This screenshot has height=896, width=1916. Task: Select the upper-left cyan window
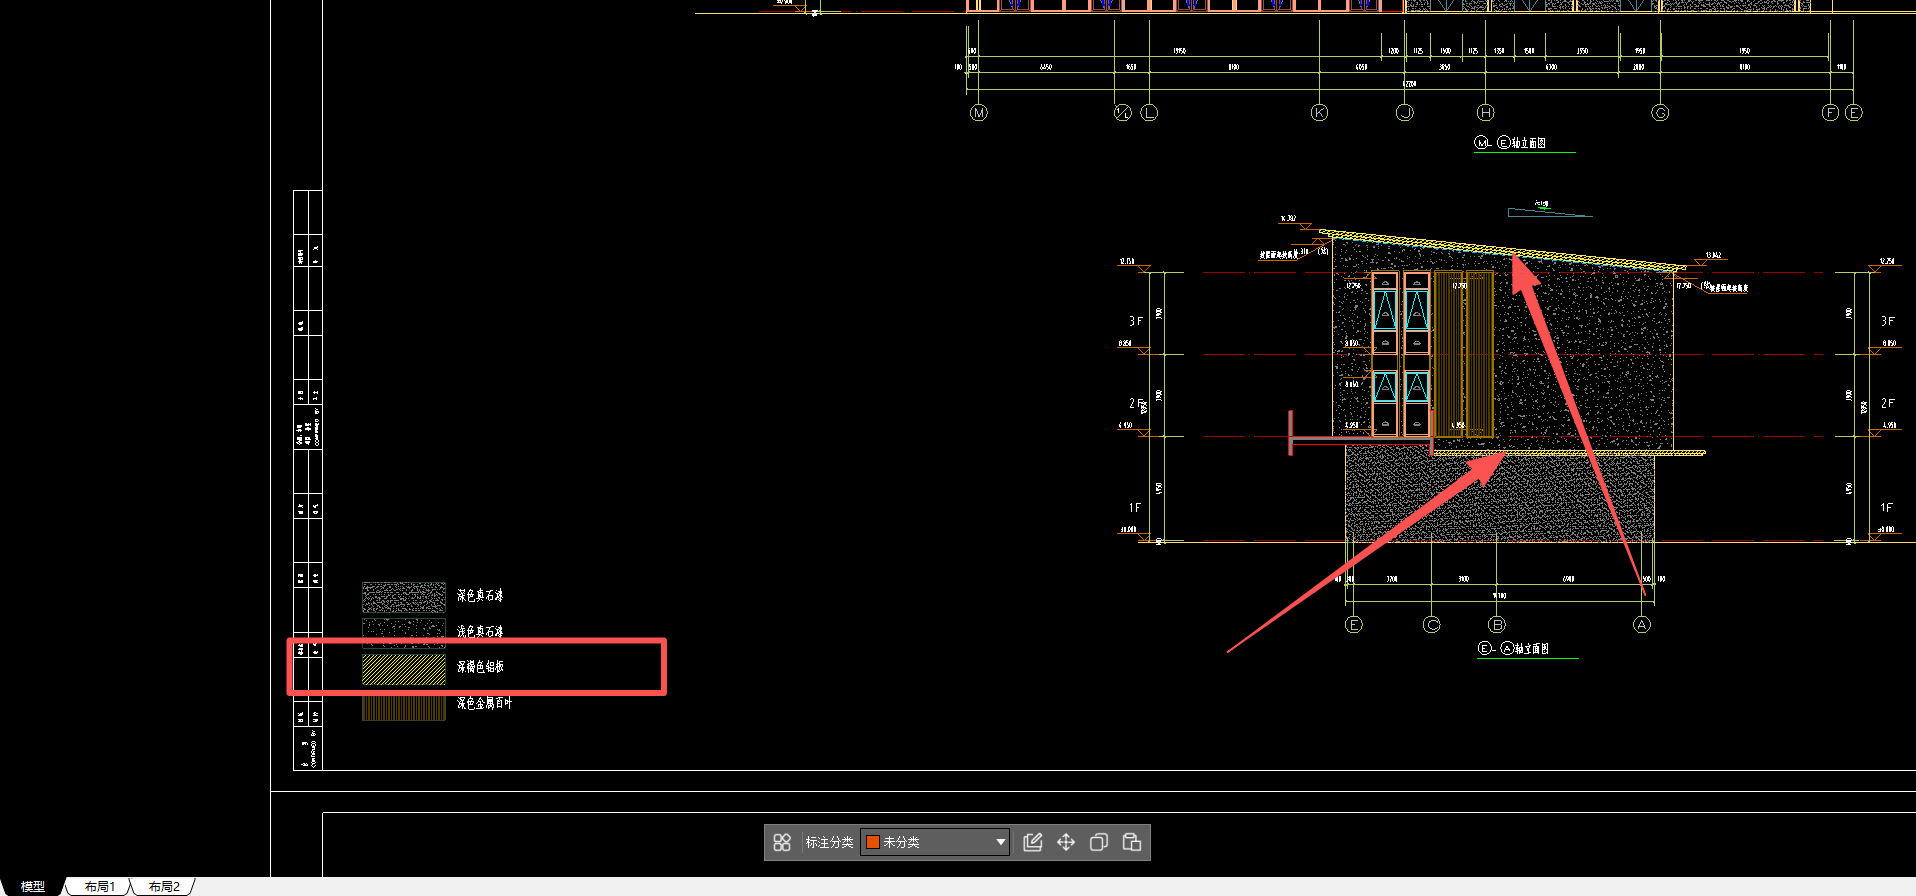(1385, 310)
